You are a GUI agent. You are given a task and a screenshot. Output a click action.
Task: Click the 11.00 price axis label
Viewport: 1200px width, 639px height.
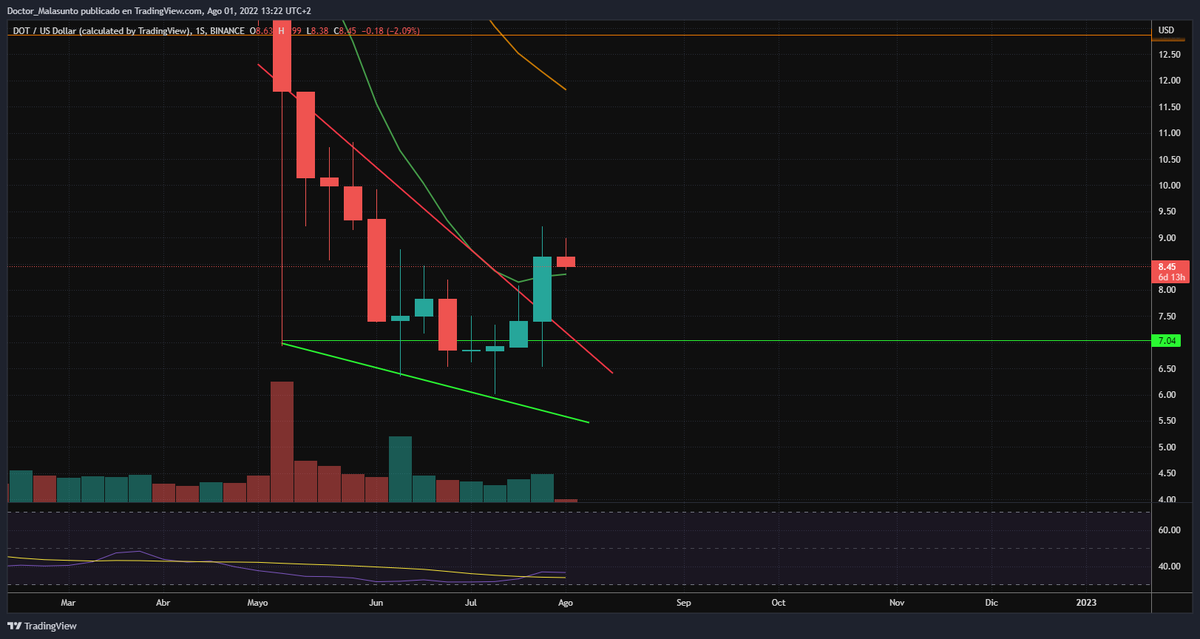[1169, 133]
